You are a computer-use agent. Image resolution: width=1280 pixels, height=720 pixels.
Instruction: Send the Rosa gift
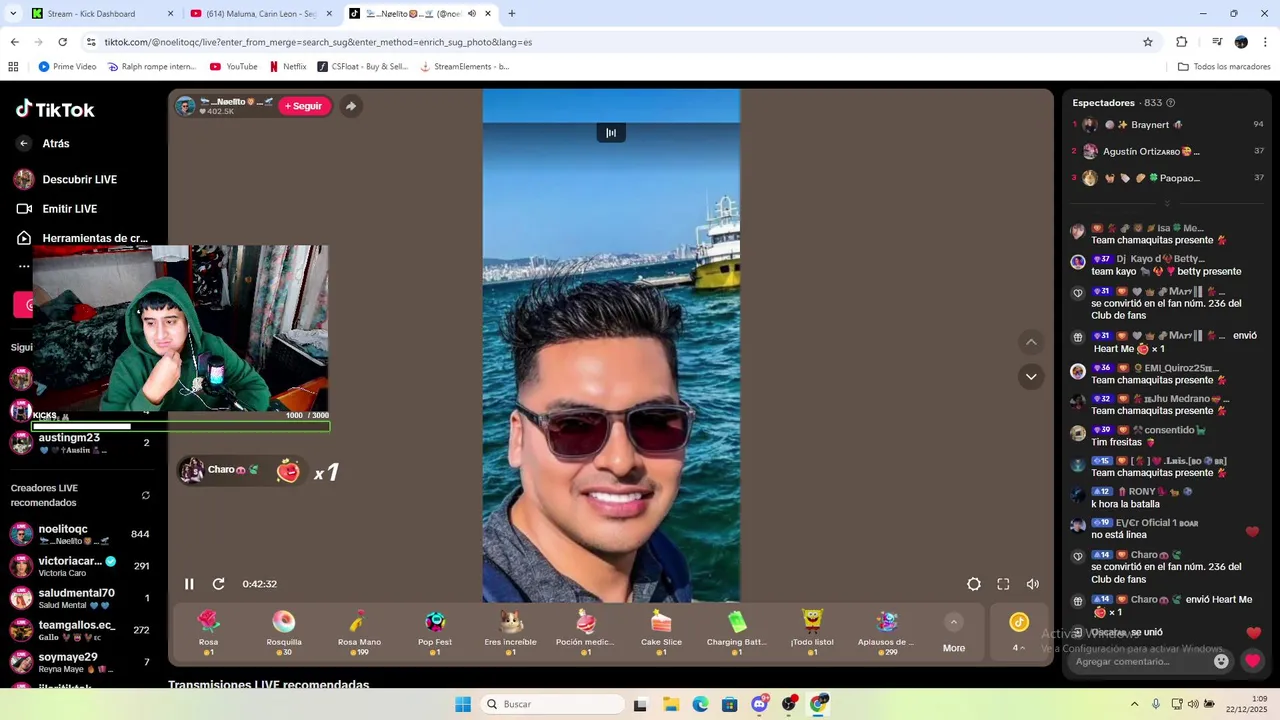coord(208,633)
